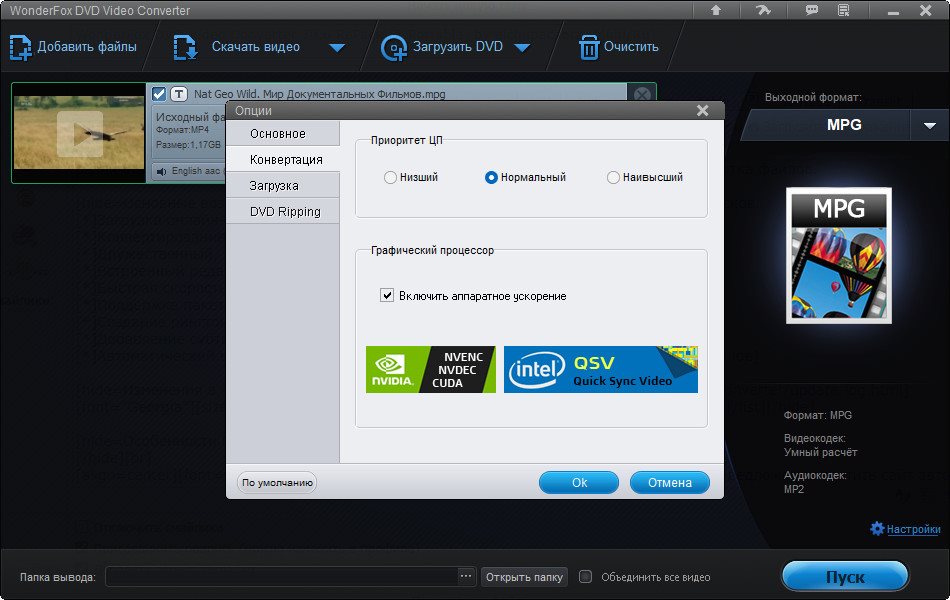Open the Основное tab
Screen dimensions: 950x600
(x=283, y=133)
